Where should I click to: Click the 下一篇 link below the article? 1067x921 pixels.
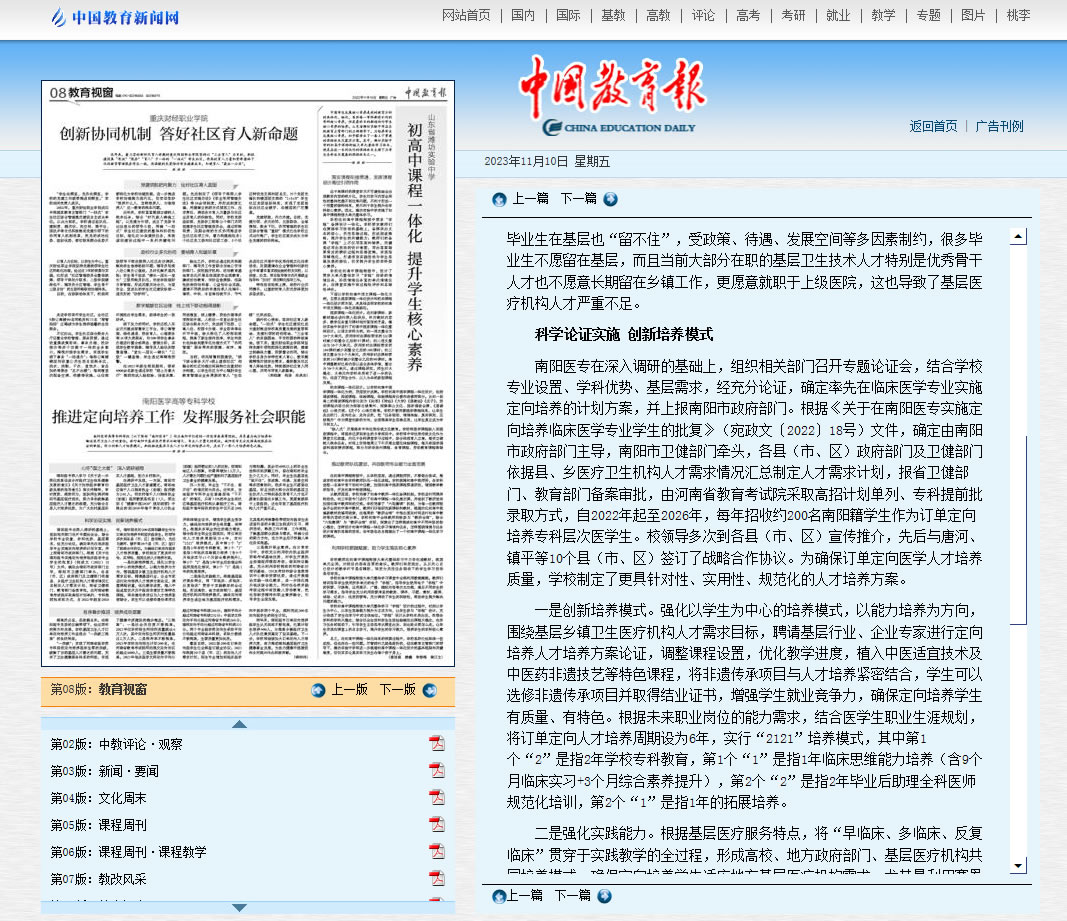pos(572,895)
